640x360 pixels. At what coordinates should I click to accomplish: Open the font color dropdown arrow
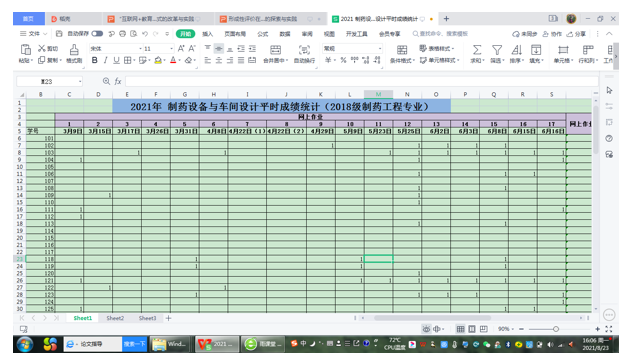pos(179,60)
